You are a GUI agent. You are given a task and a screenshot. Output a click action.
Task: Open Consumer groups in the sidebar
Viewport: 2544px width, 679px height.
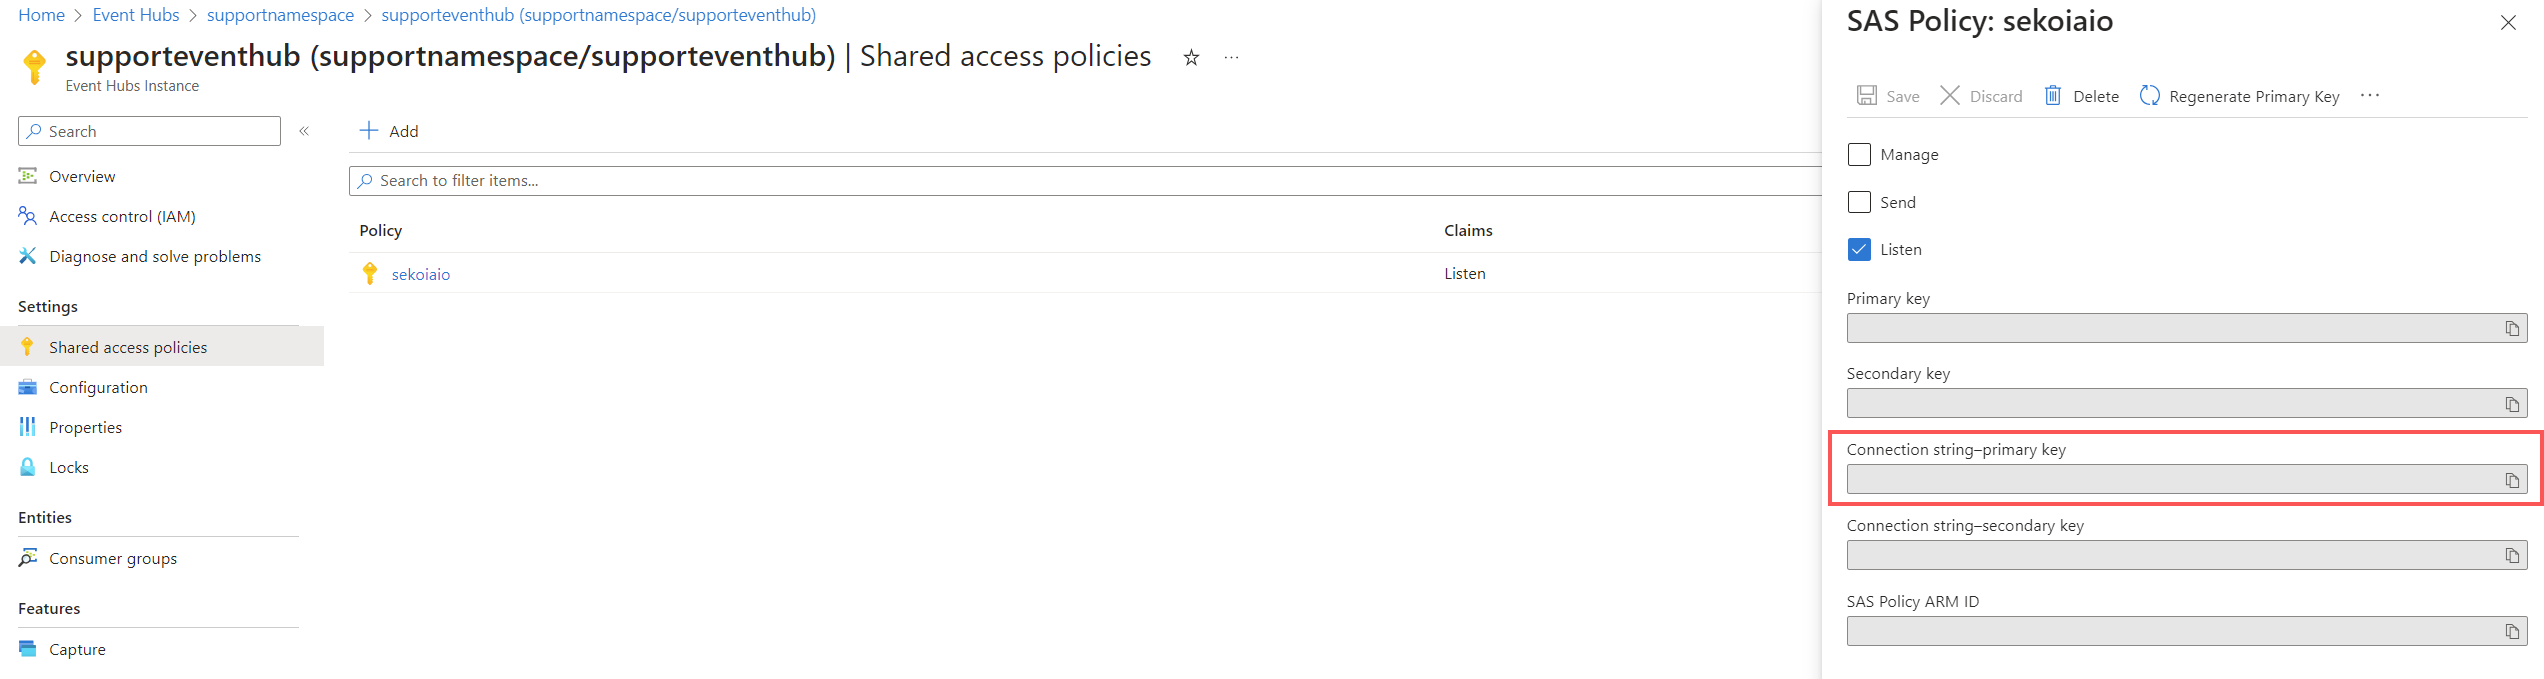click(x=113, y=558)
